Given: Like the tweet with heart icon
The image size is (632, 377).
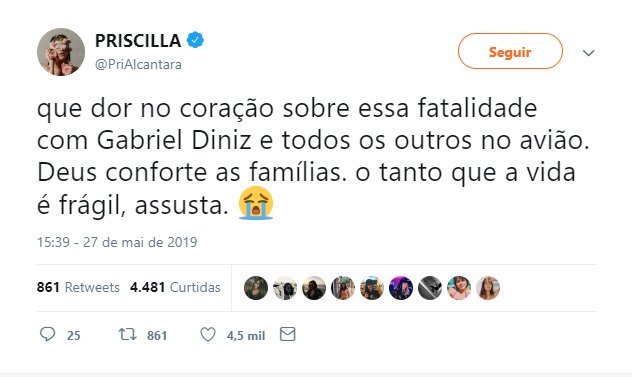Looking at the screenshot, I should (208, 334).
